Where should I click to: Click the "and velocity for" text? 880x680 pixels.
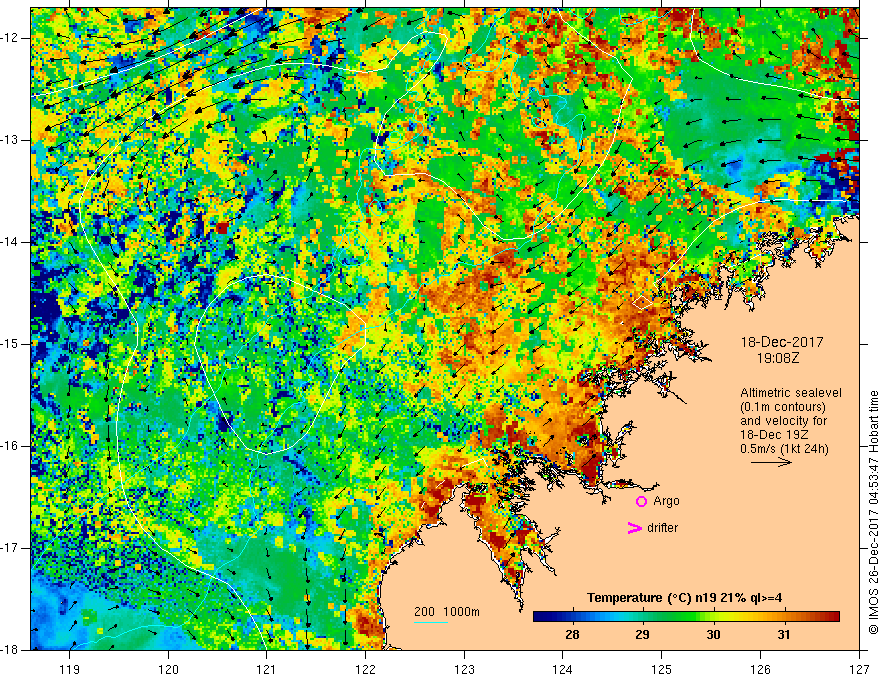click(783, 421)
